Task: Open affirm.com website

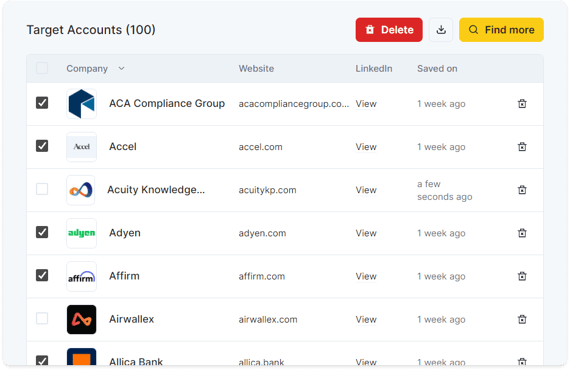Action: pos(262,277)
